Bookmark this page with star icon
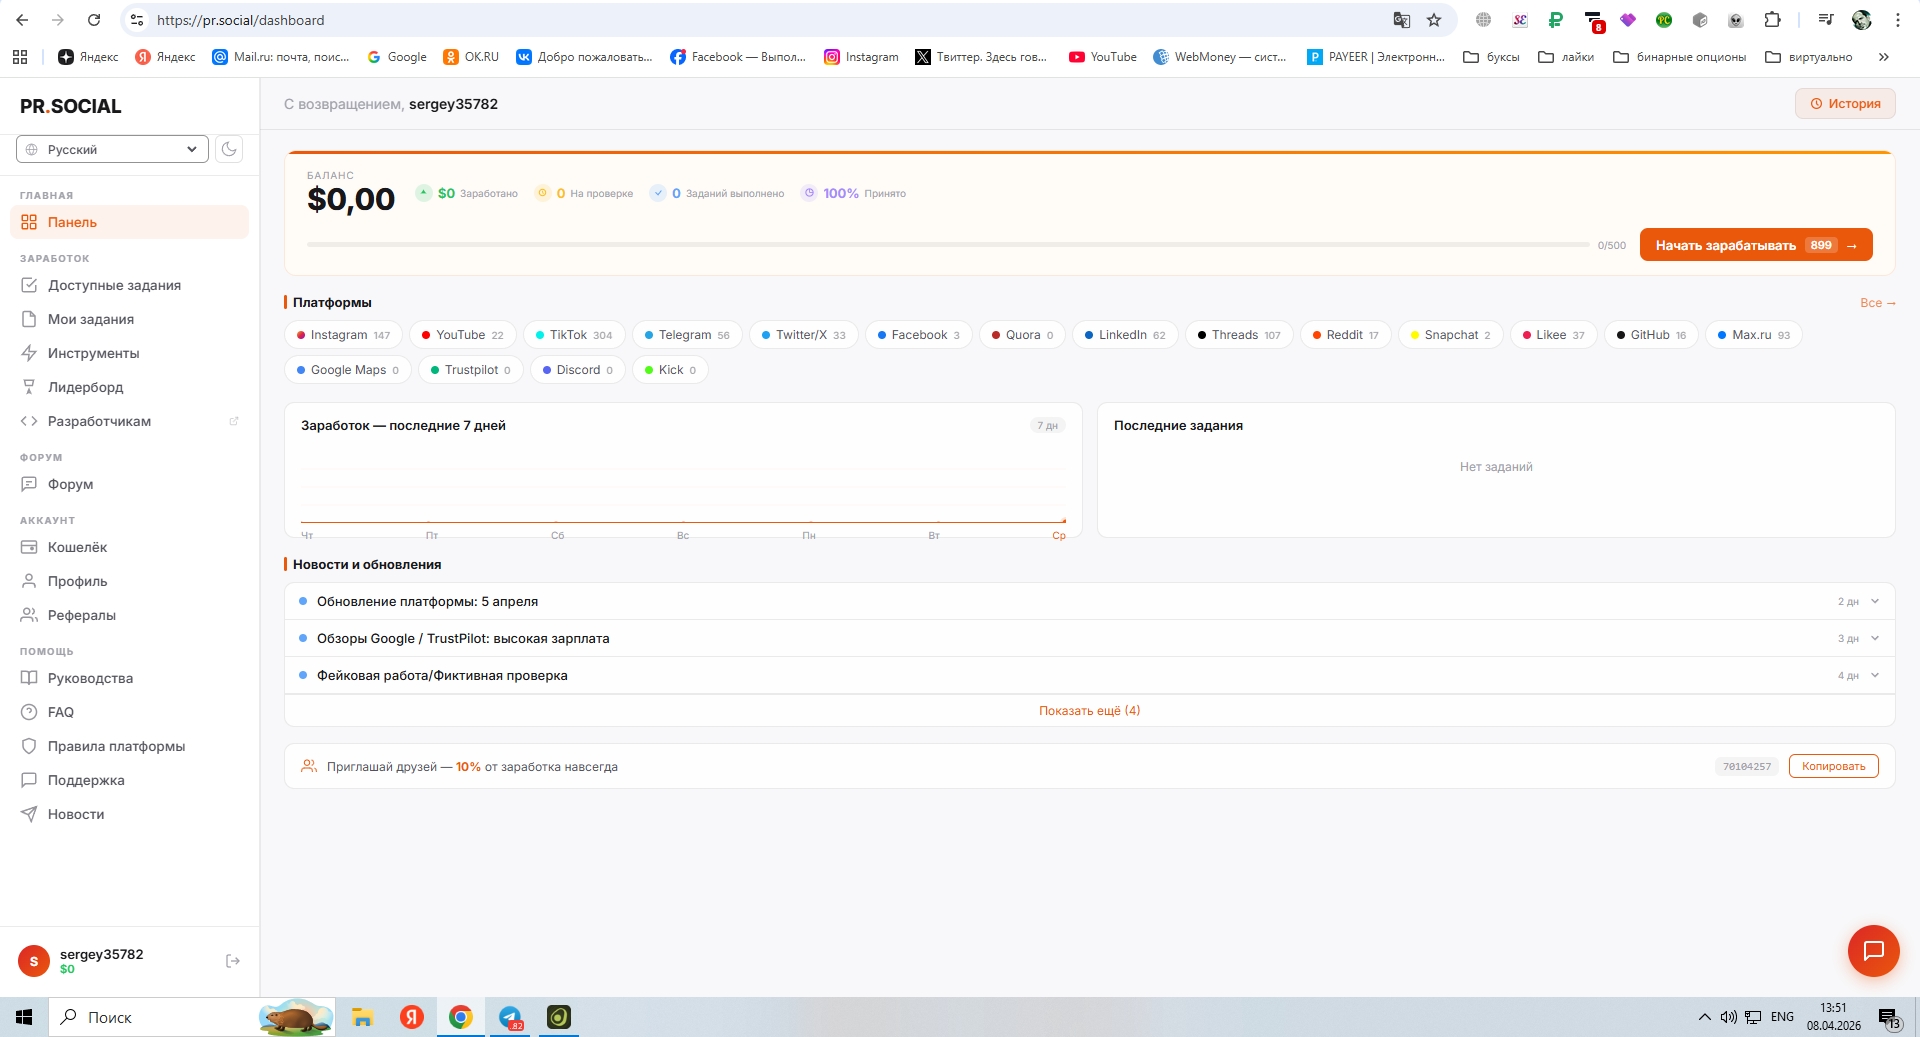 click(1434, 20)
